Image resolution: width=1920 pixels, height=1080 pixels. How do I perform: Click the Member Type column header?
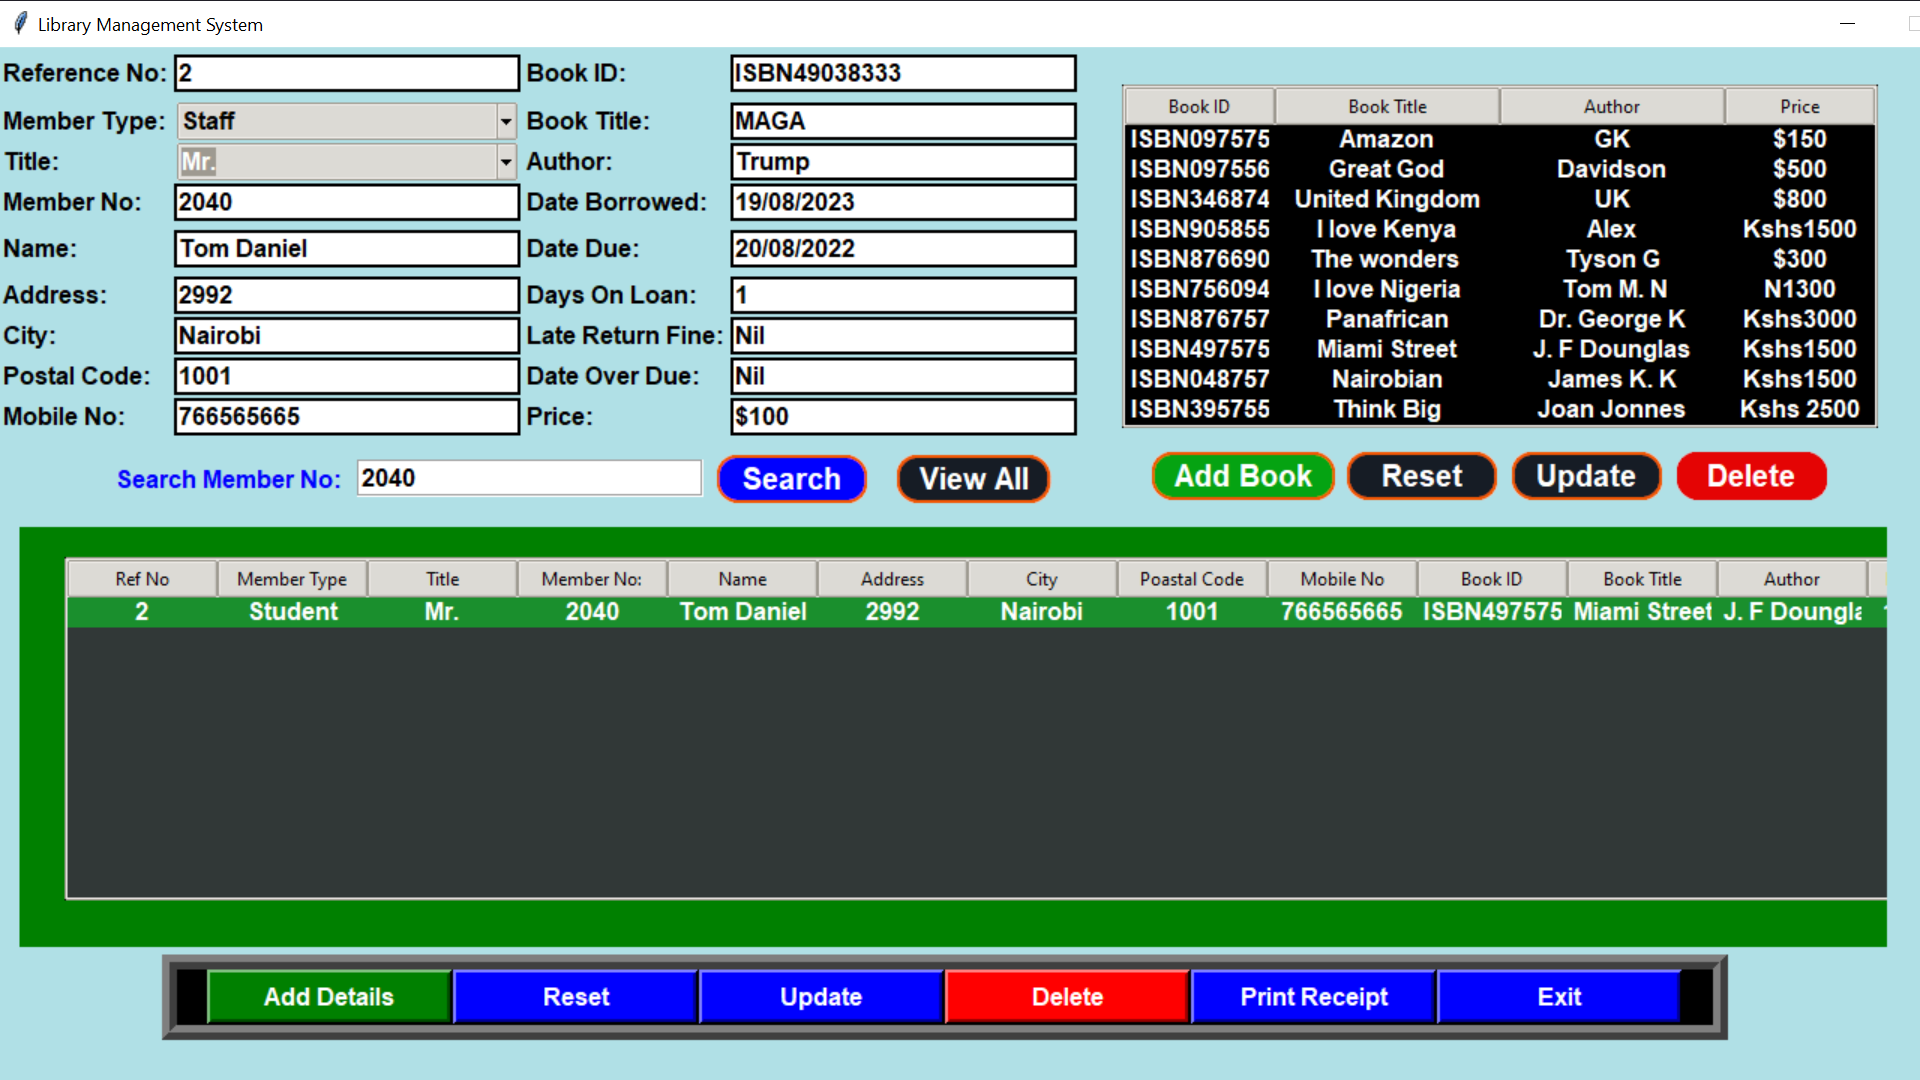(x=292, y=579)
